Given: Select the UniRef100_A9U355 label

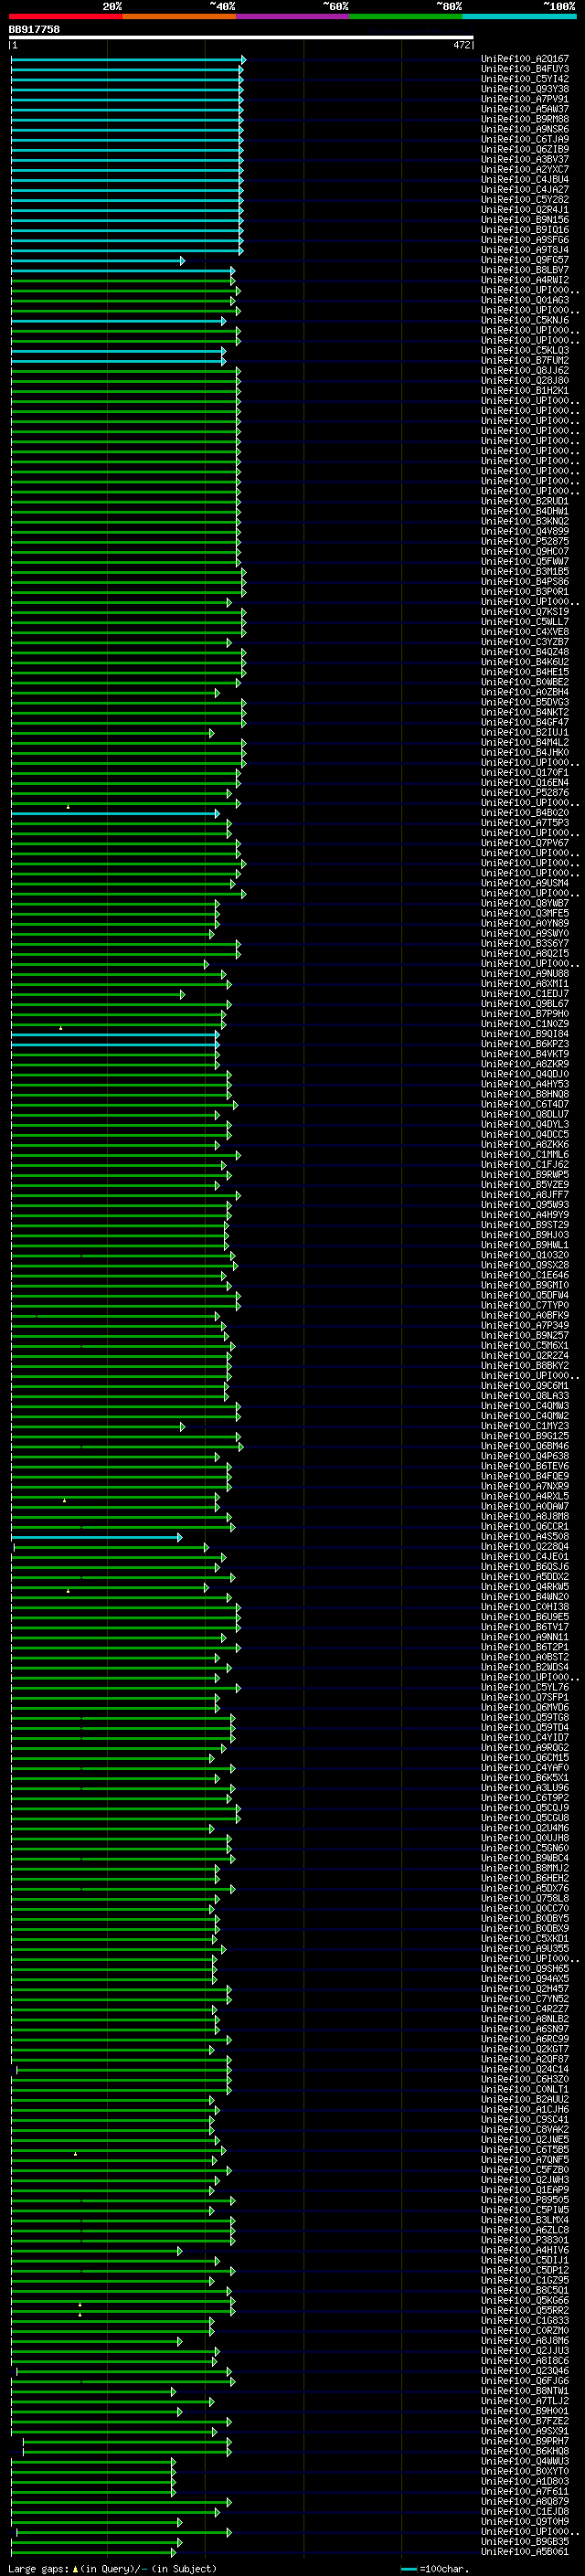Looking at the screenshot, I should point(525,1948).
